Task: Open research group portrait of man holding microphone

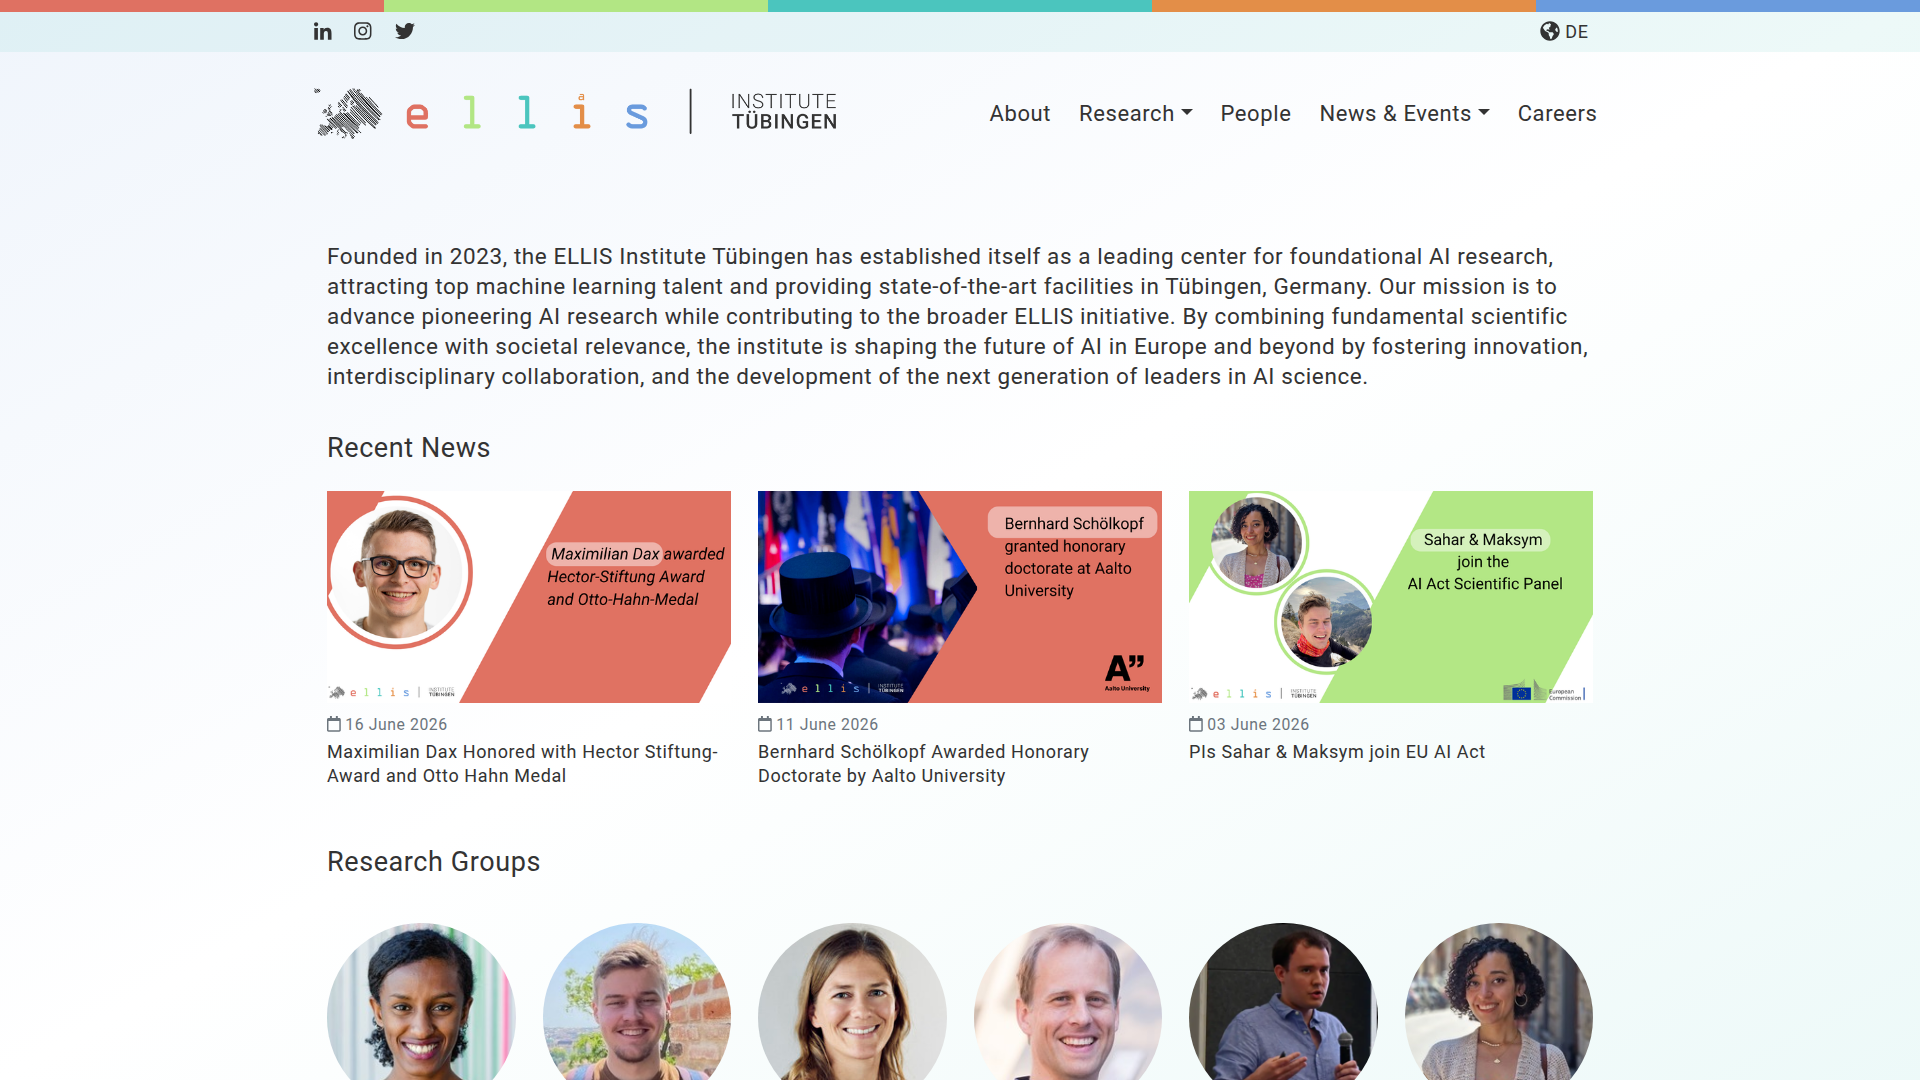Action: (x=1283, y=1002)
